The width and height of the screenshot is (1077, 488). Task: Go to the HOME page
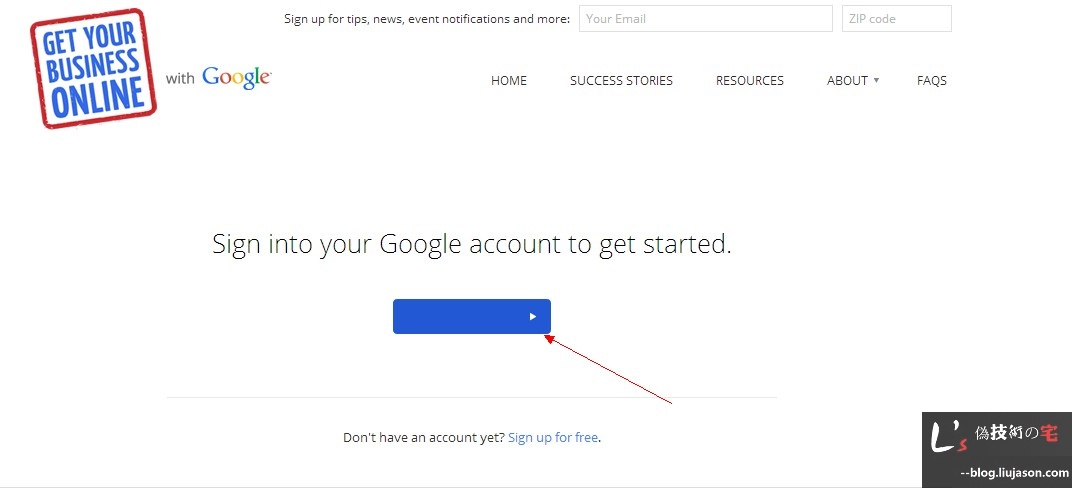[x=508, y=81]
